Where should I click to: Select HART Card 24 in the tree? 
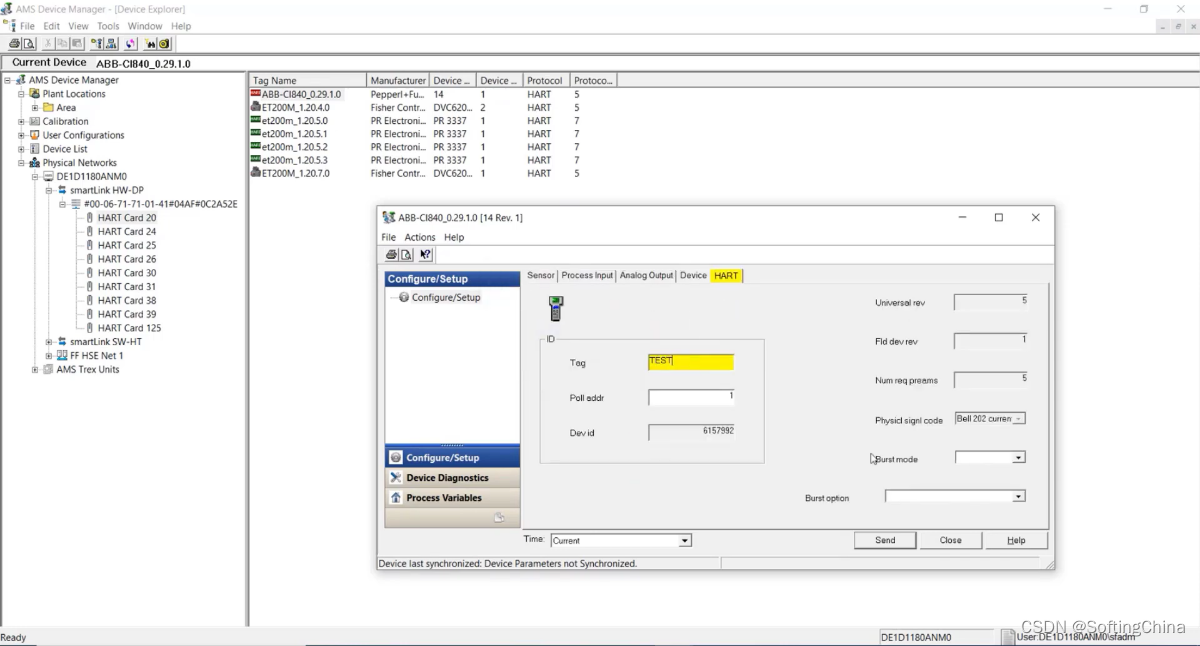[x=127, y=231]
